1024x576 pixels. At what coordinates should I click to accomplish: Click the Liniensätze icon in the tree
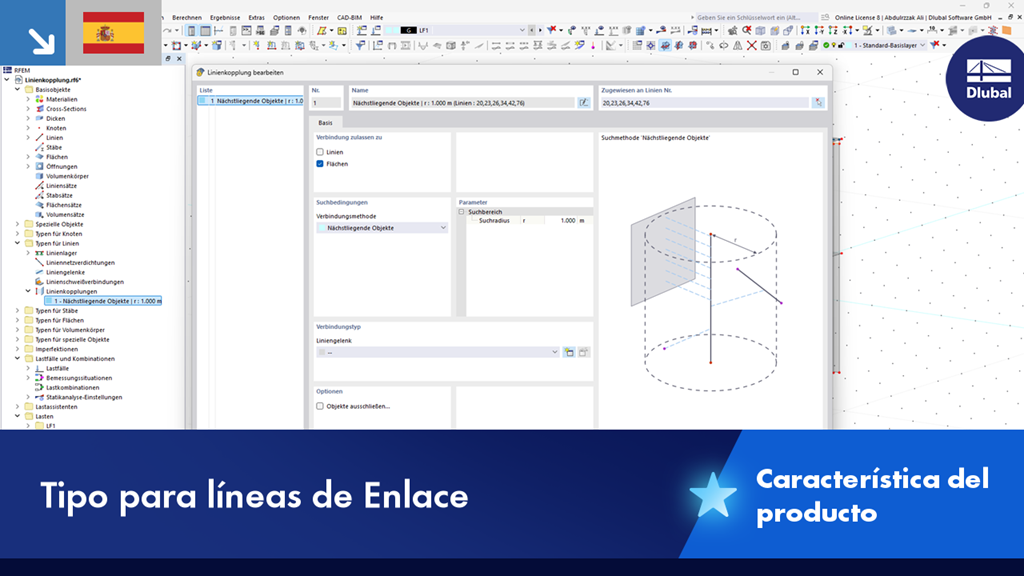click(x=39, y=185)
